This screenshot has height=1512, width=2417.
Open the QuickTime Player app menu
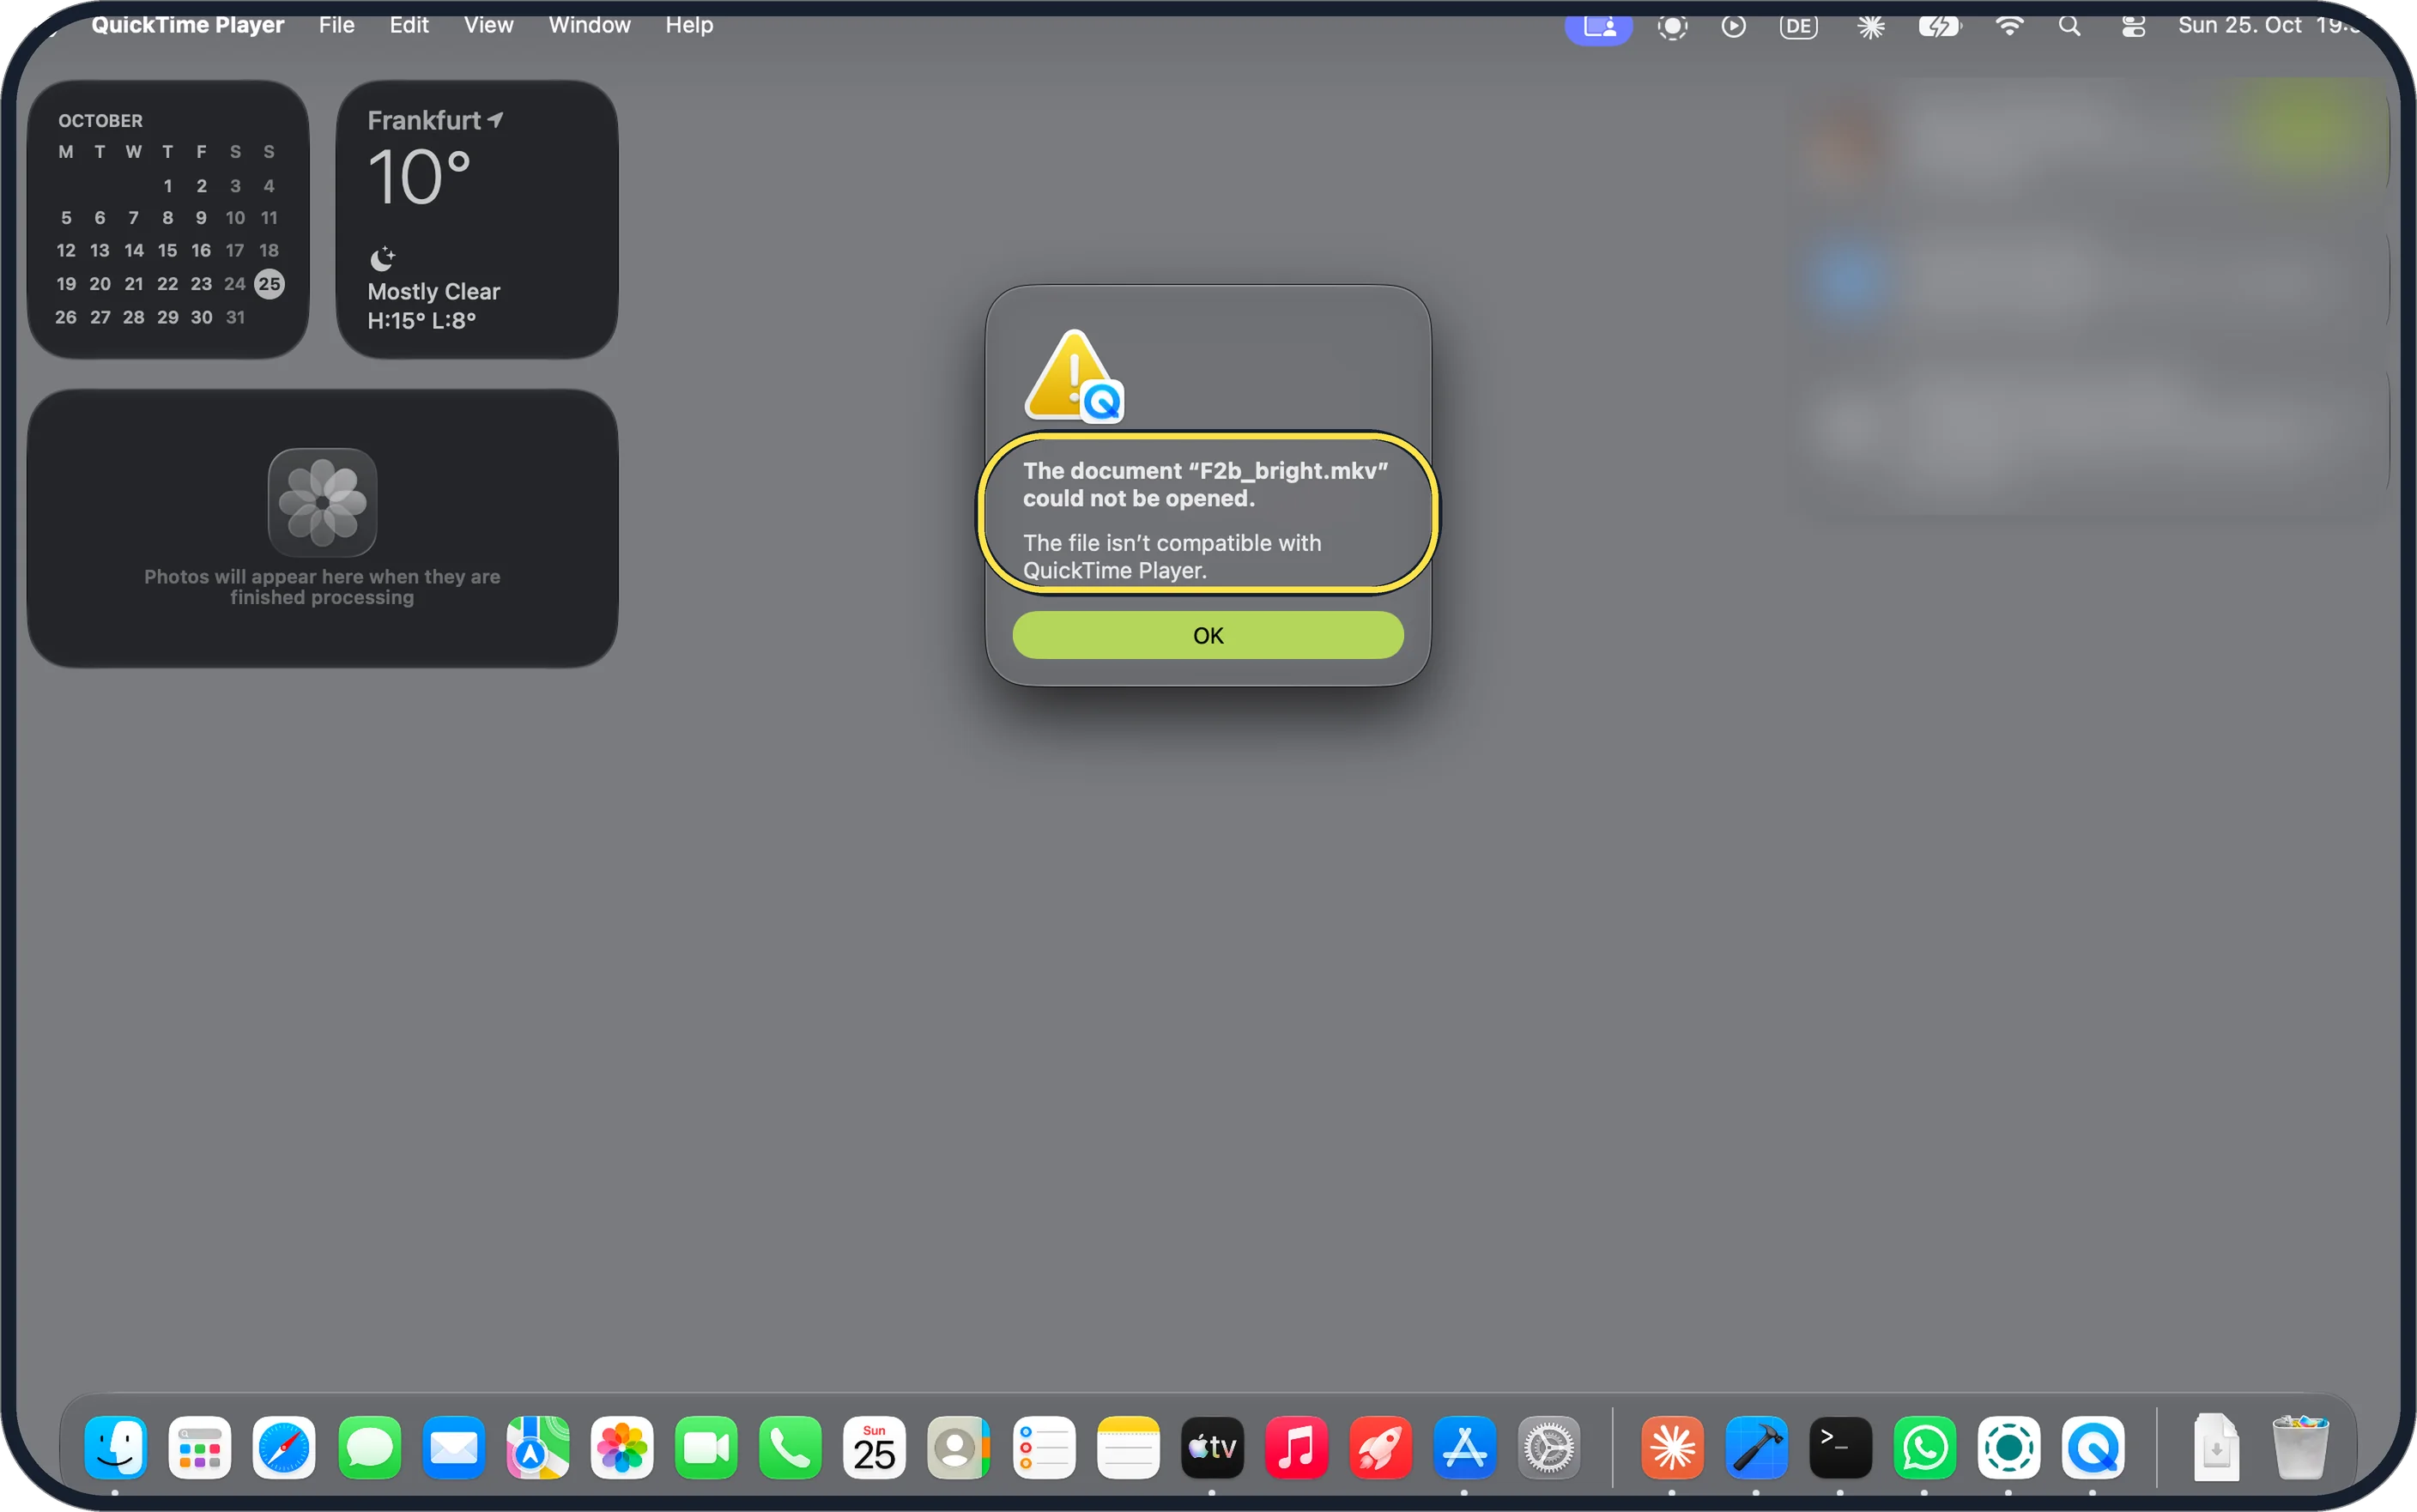[x=188, y=25]
